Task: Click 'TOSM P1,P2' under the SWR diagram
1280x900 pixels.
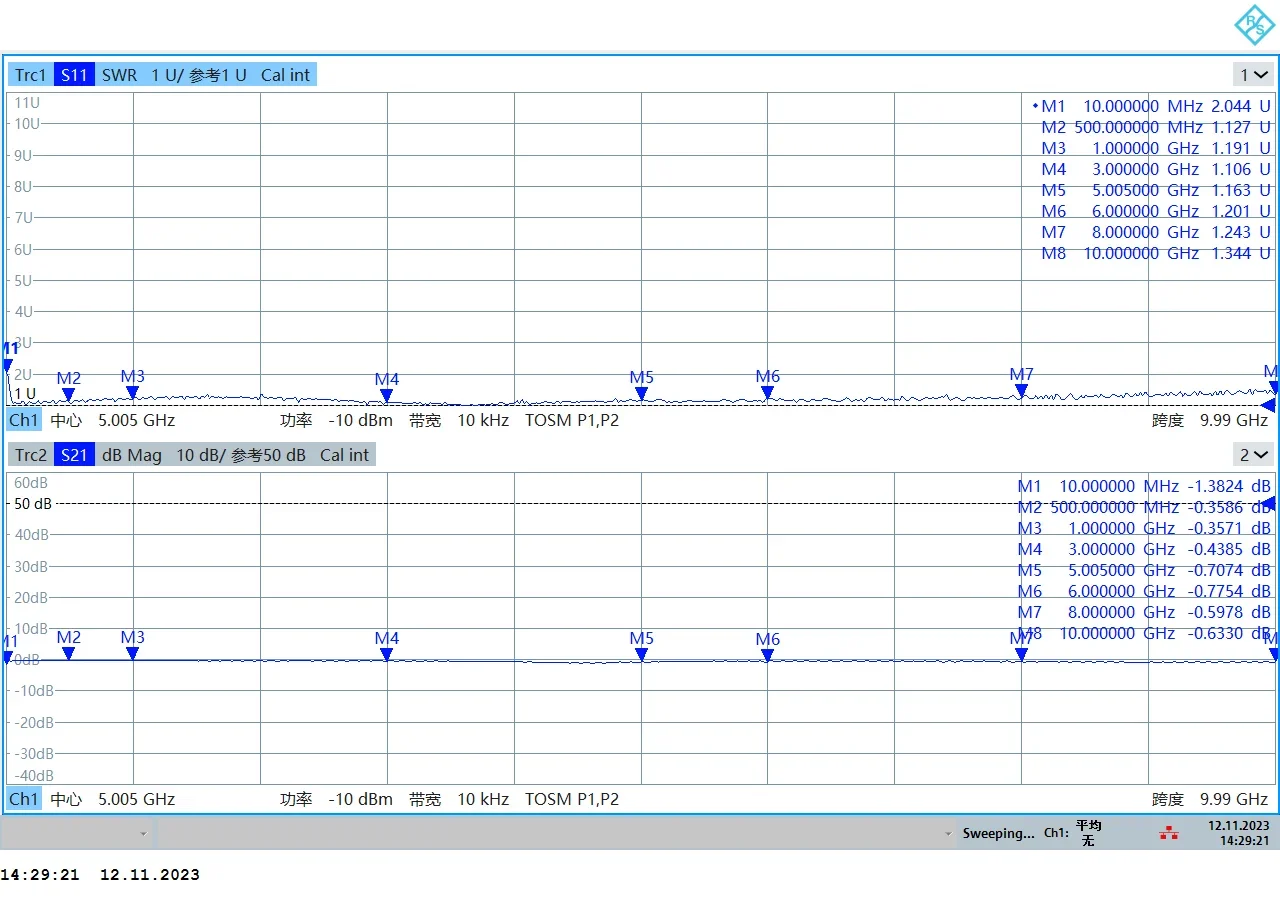Action: pos(572,420)
